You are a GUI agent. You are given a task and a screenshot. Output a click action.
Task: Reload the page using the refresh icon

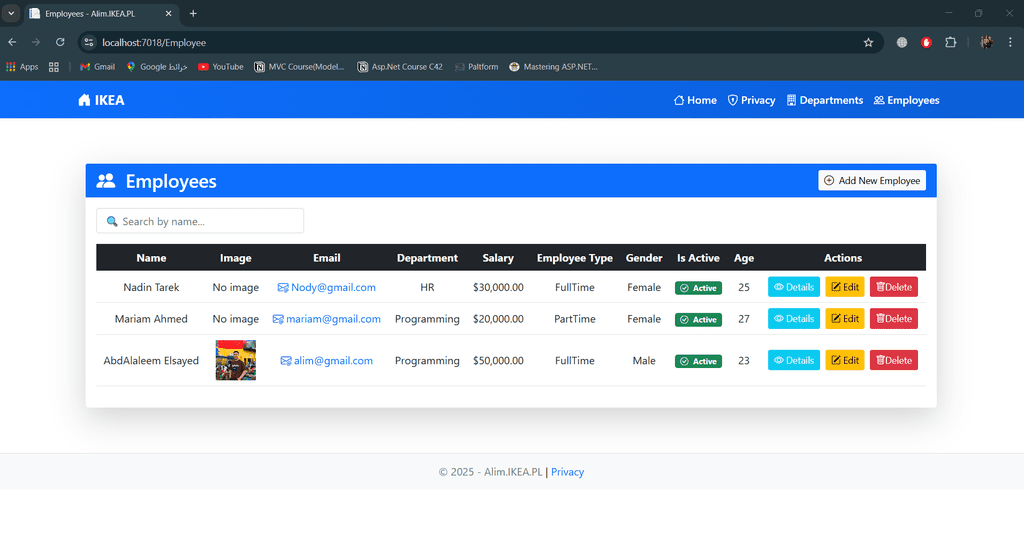point(60,42)
